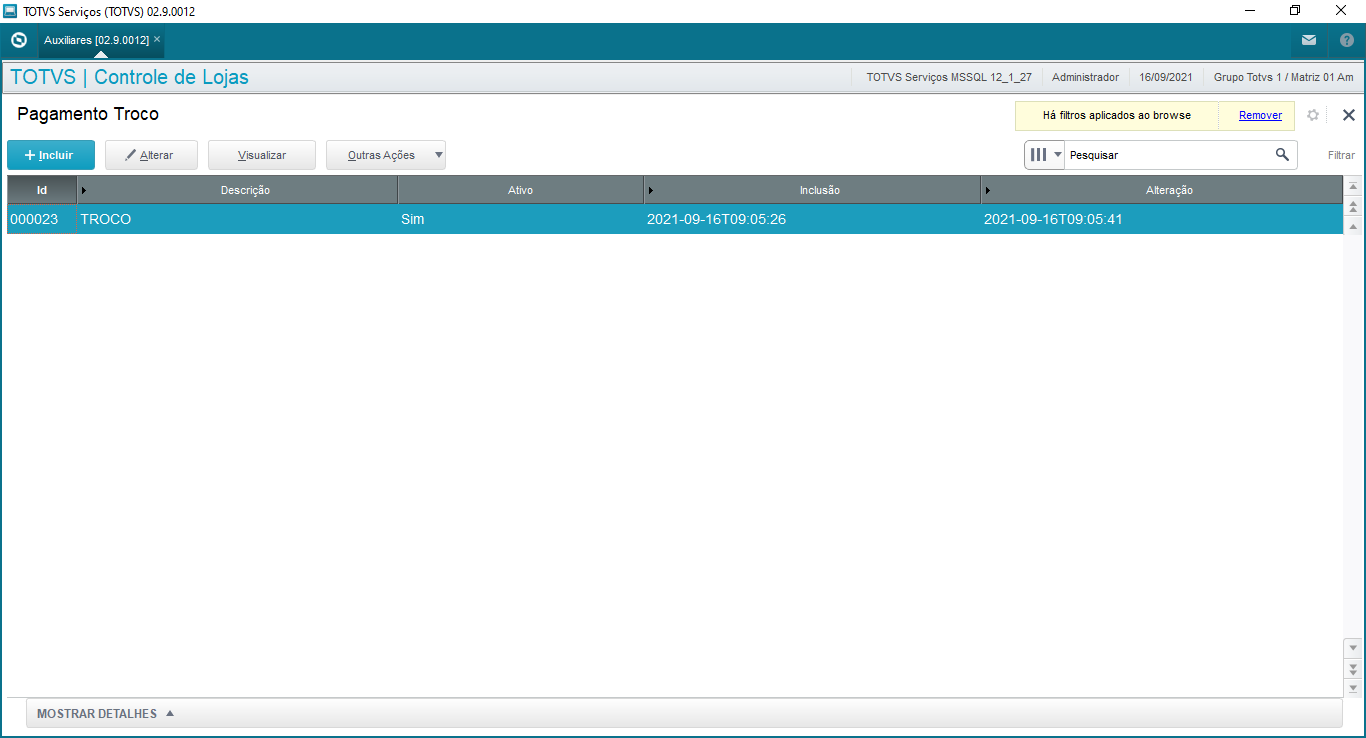Screen dimensions: 1366x738
Task: Click the 16/09/2021 date in header
Action: click(1165, 77)
